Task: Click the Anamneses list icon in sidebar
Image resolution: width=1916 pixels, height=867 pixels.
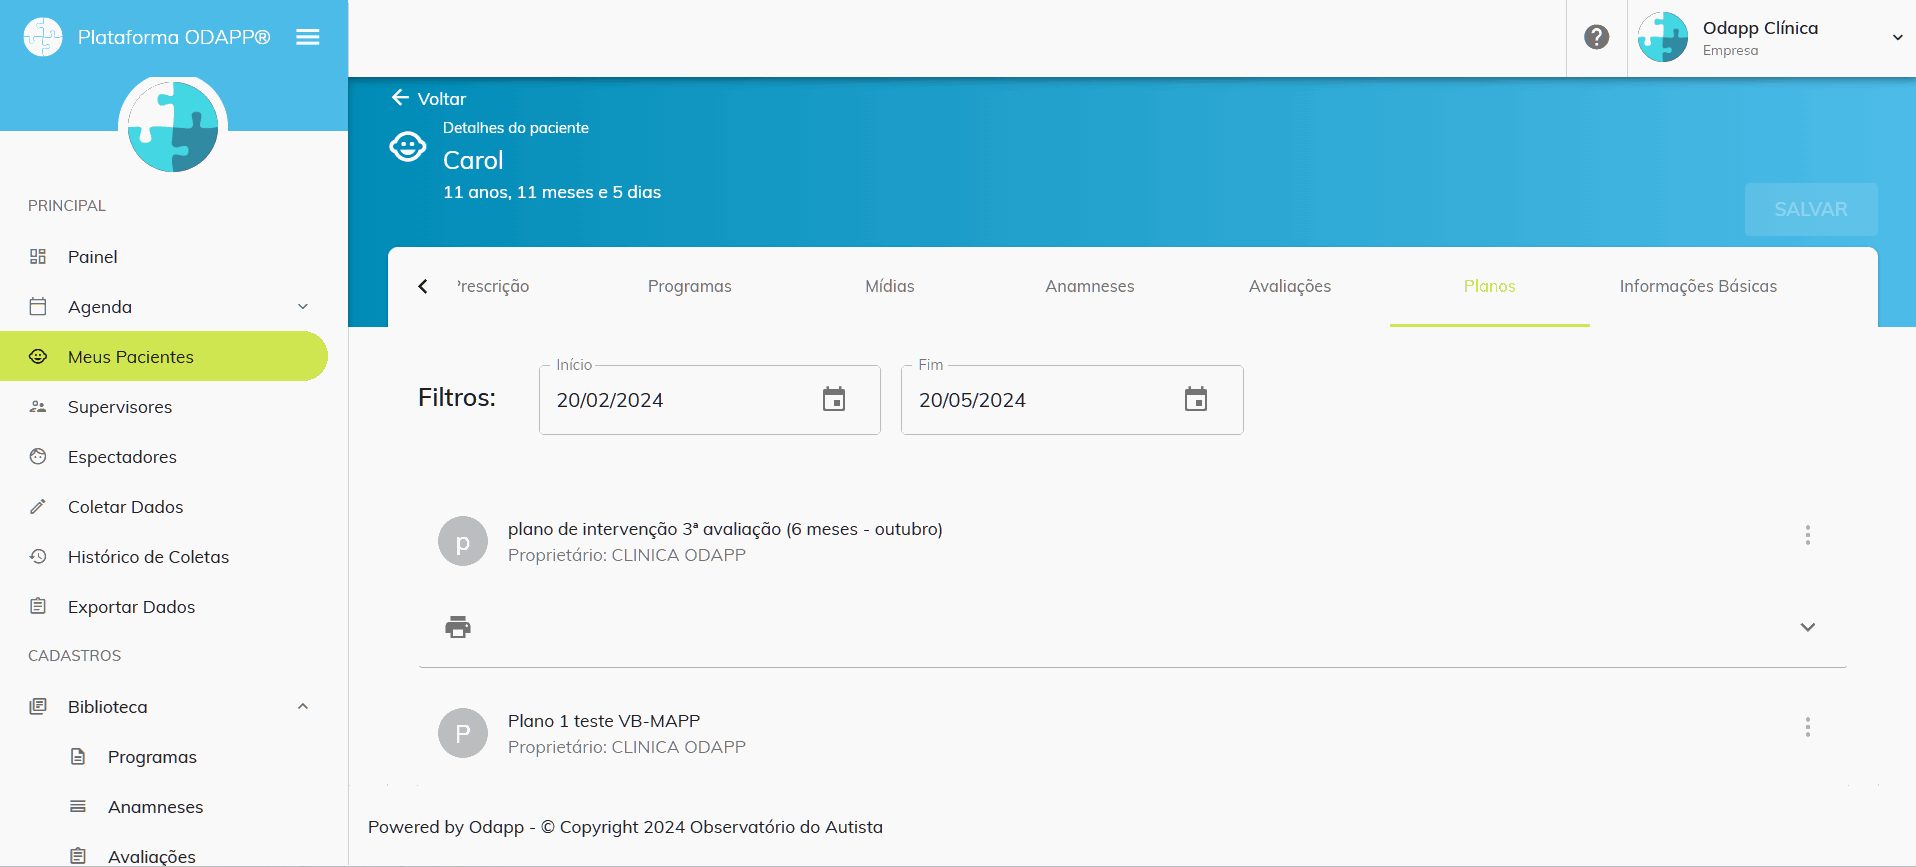Action: (x=78, y=806)
